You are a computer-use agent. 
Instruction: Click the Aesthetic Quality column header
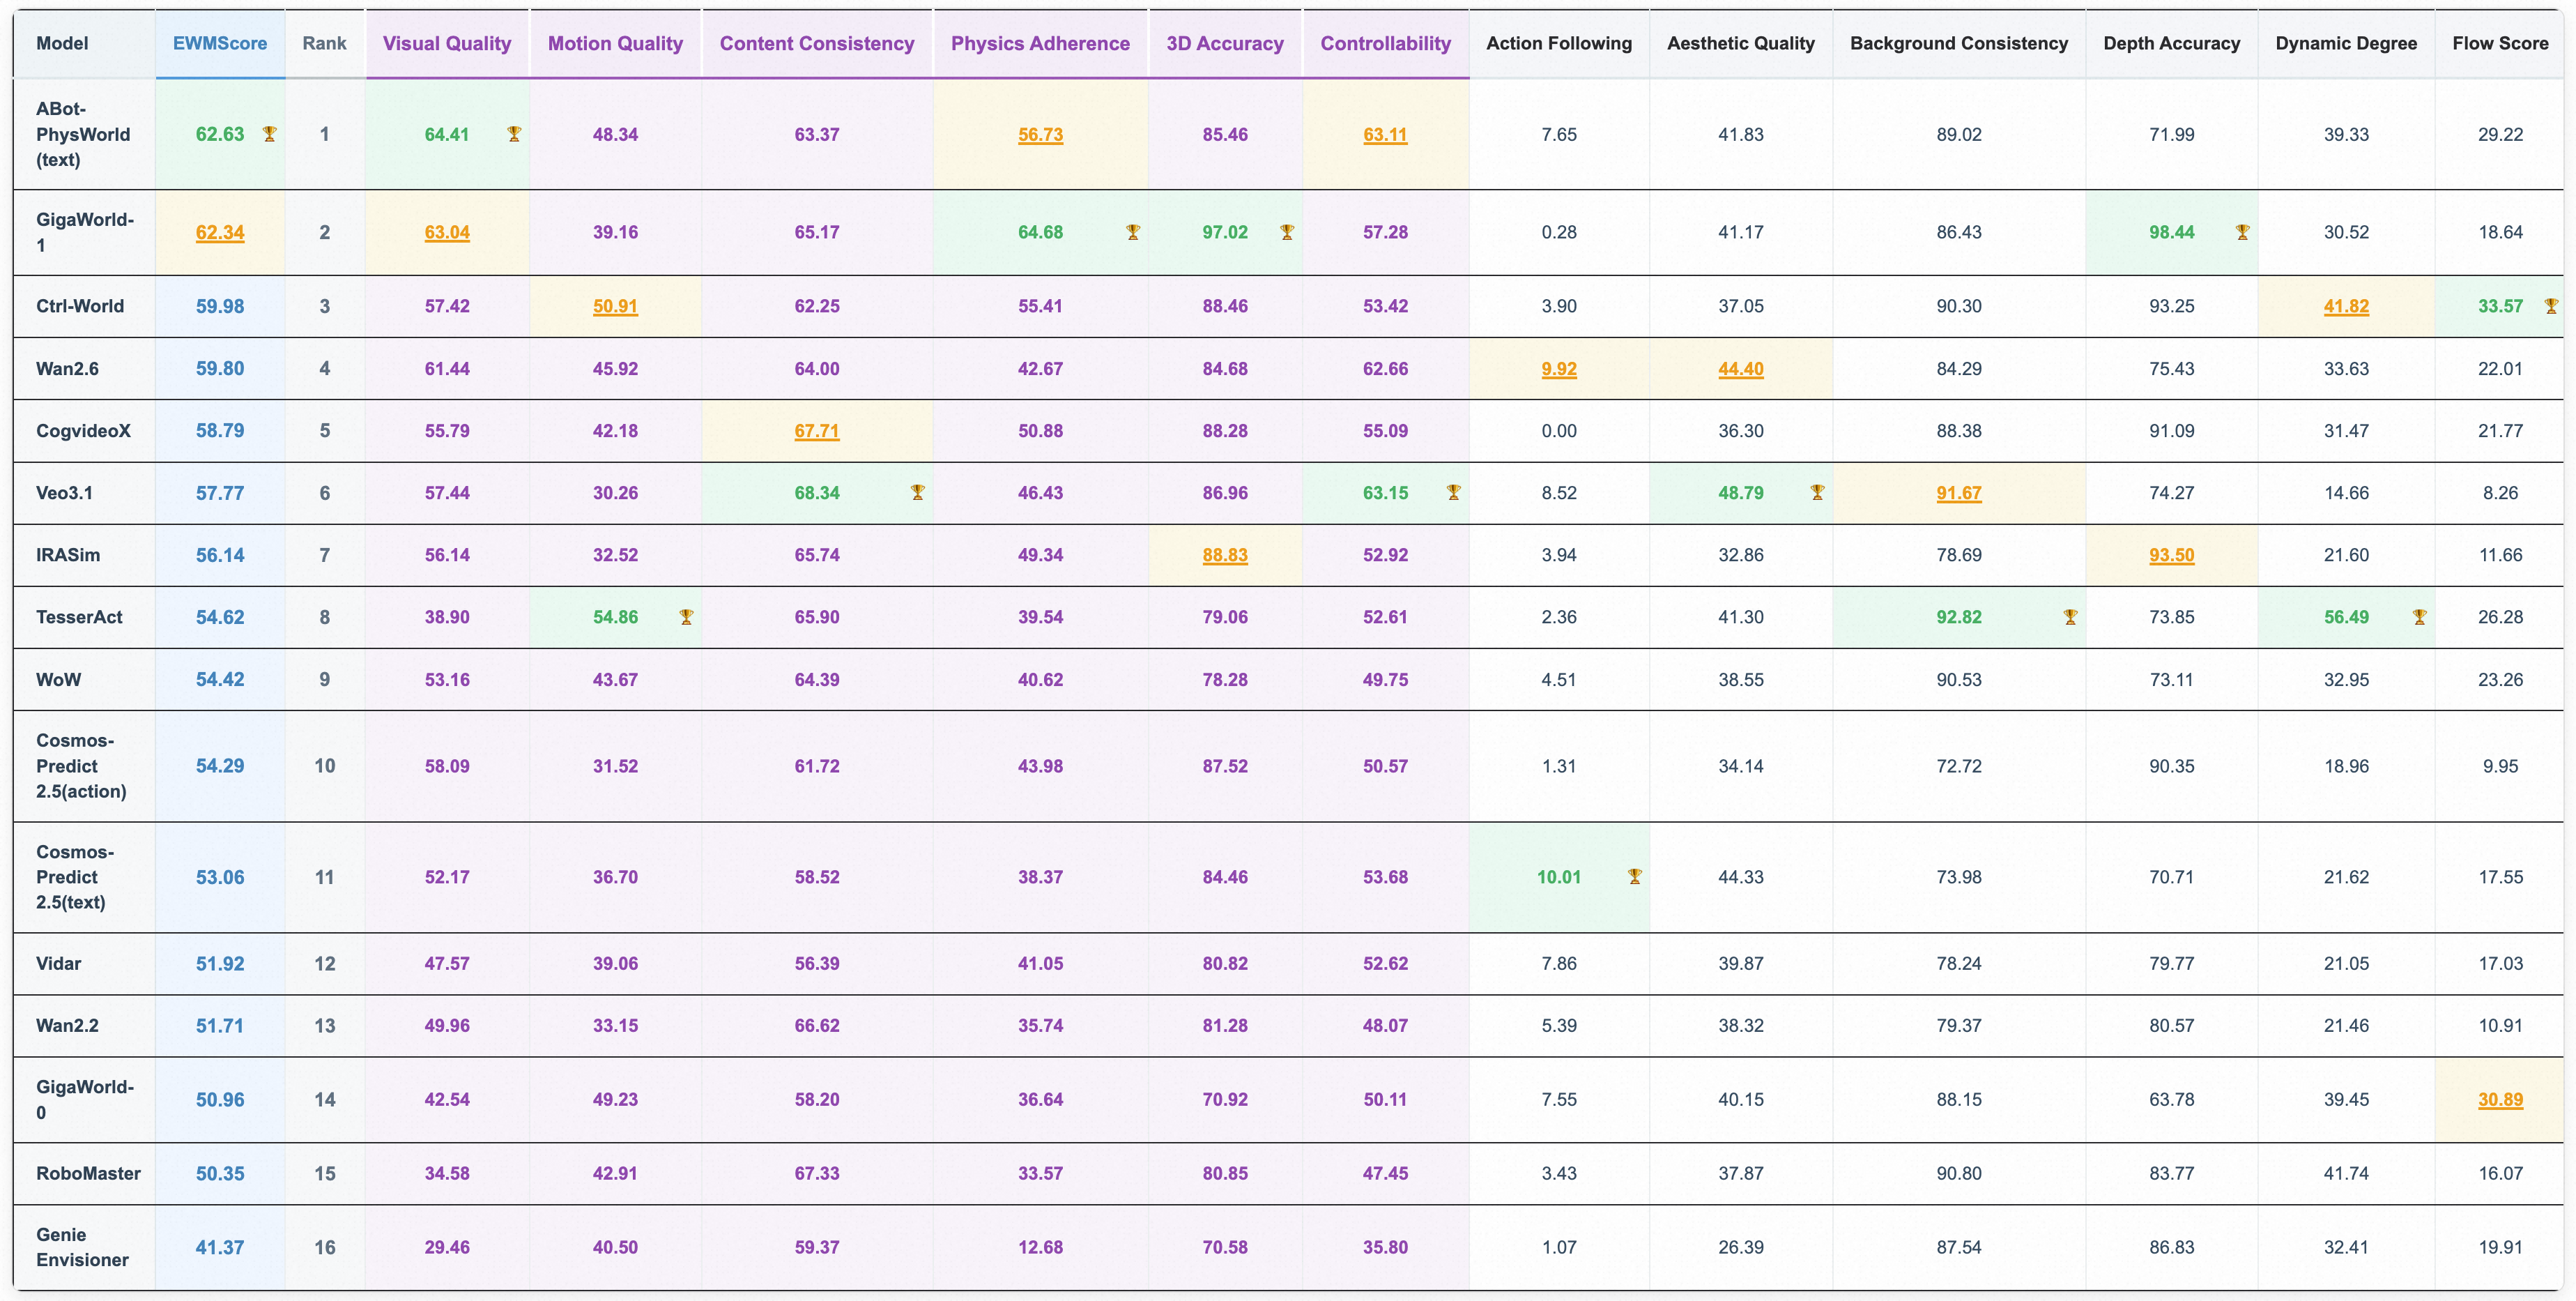coord(1741,43)
